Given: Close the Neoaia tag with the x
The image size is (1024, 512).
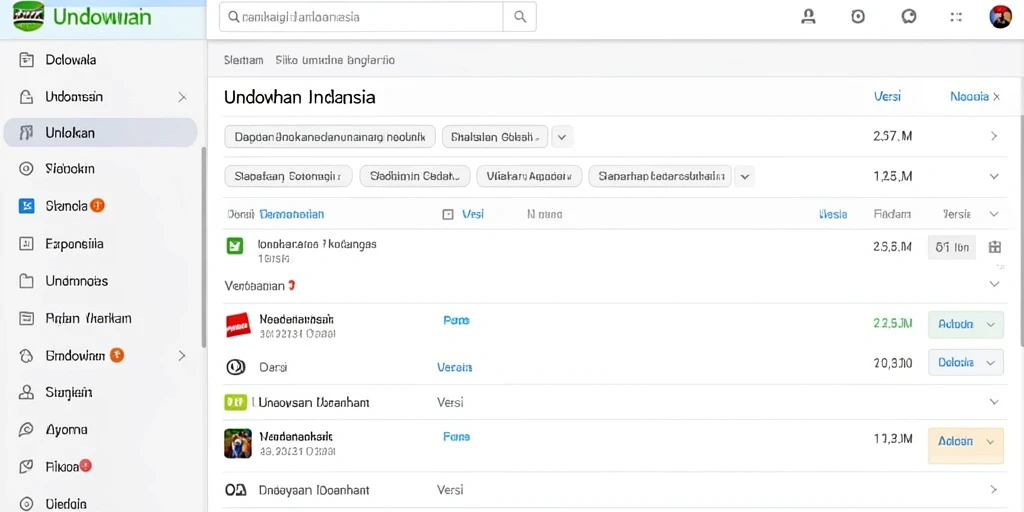Looking at the screenshot, I should (x=997, y=97).
